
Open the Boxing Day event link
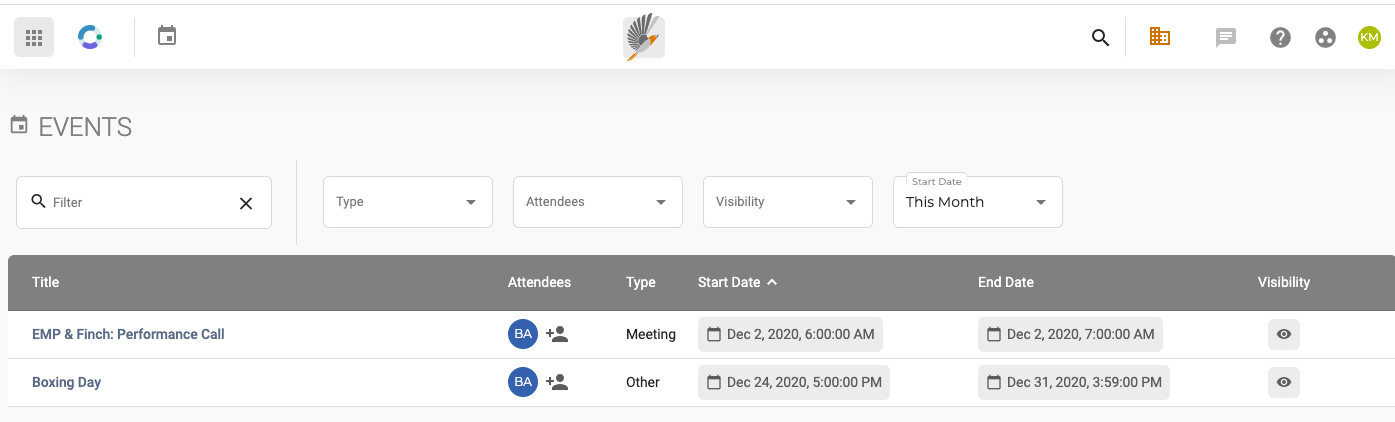tap(66, 382)
